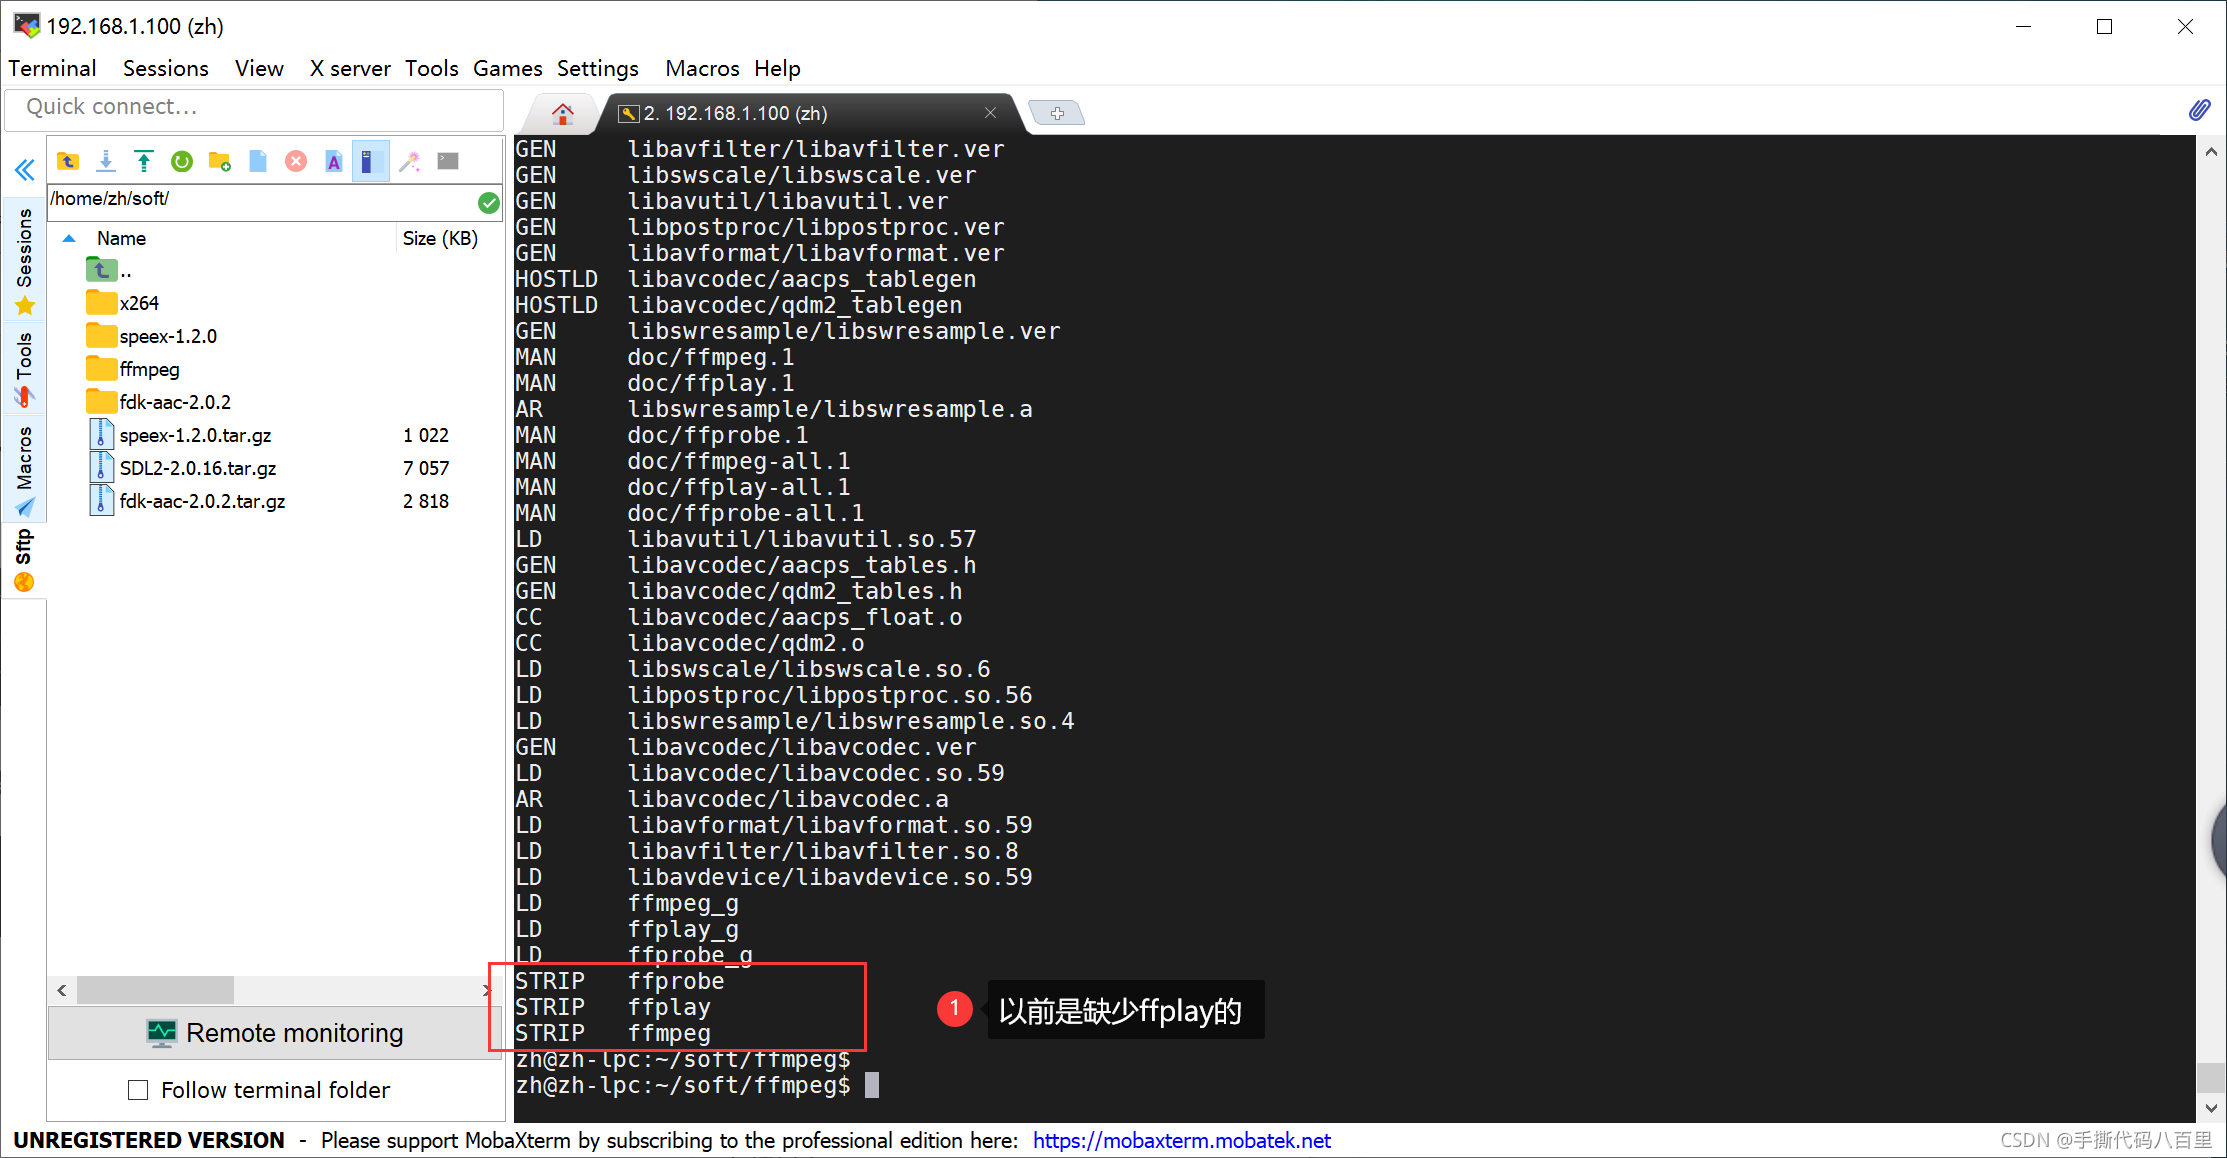Viewport: 2227px width, 1158px height.
Task: Click the paperclip icon at top right
Action: pyautogui.click(x=2199, y=110)
